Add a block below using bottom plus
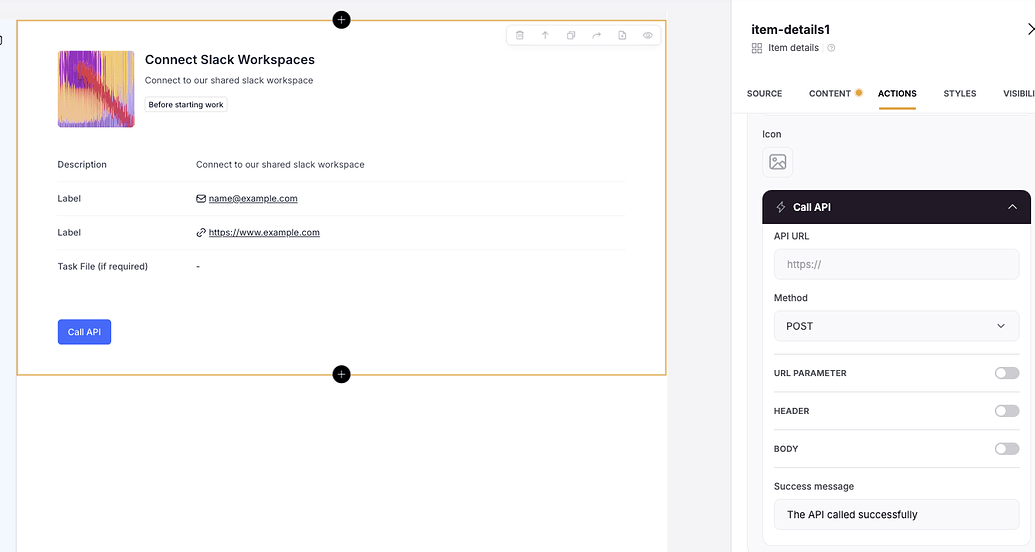1035x552 pixels. 341,374
